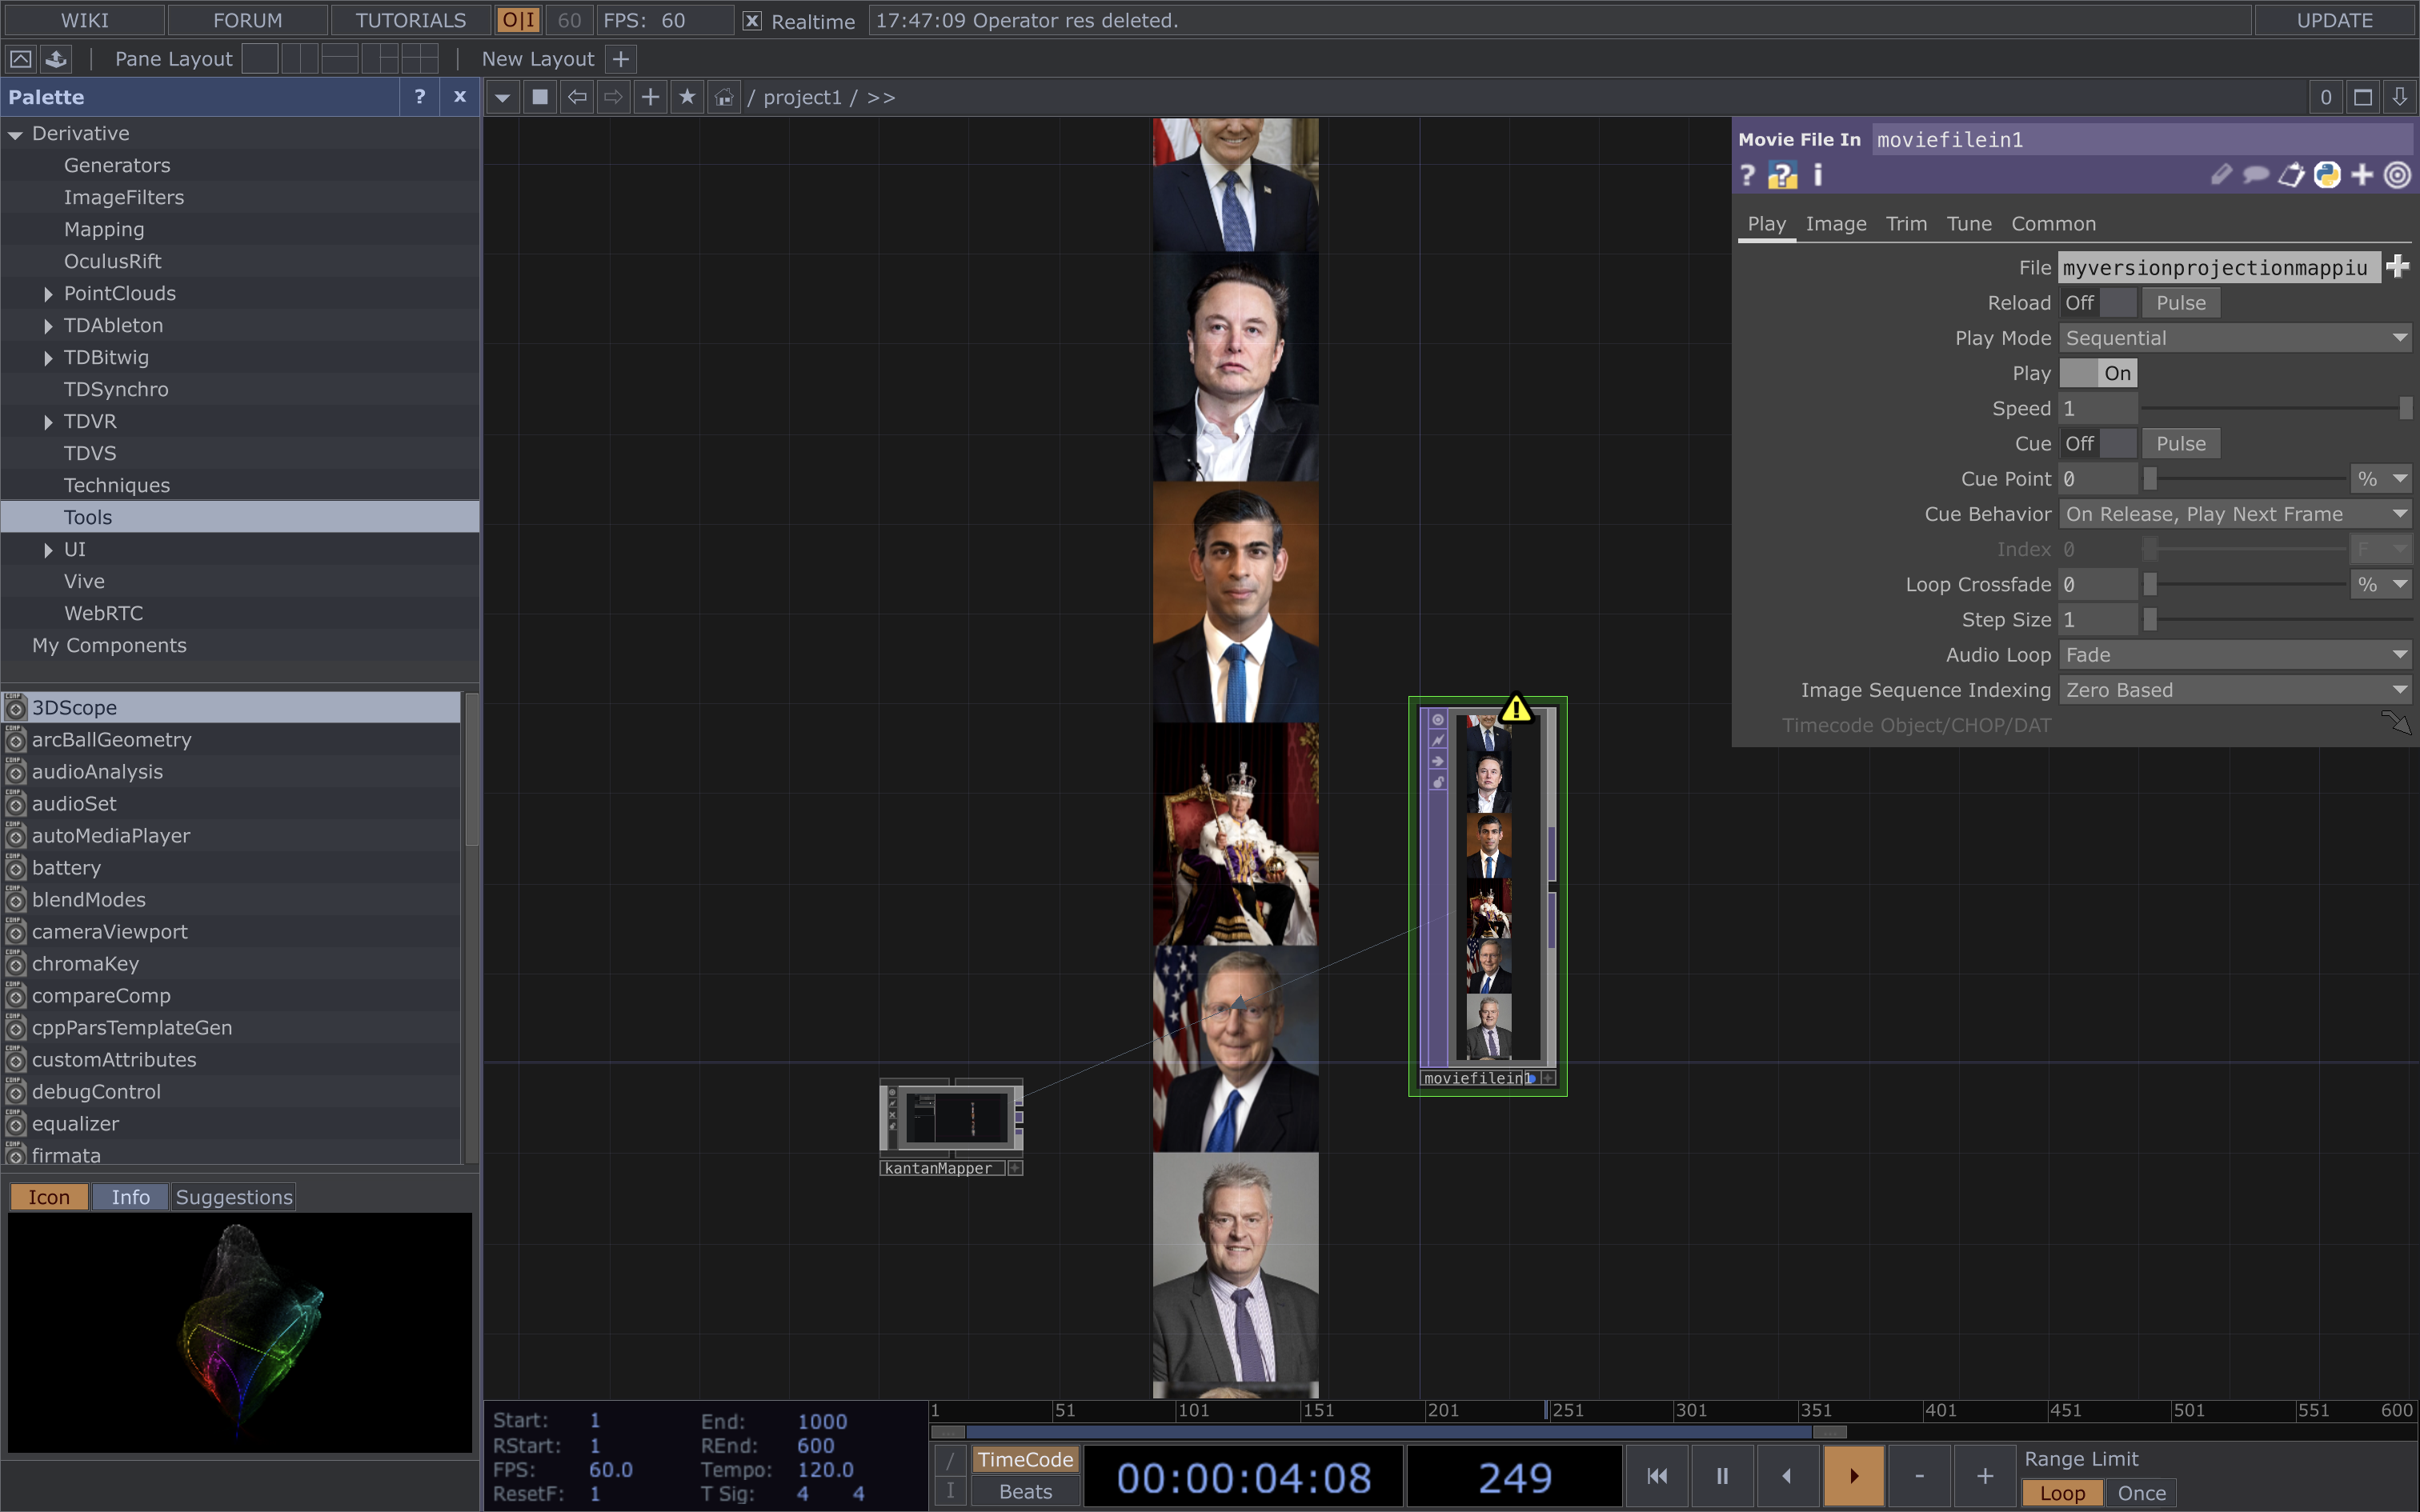The width and height of the screenshot is (2420, 1512).
Task: Open the TUTORIALS link
Action: (x=410, y=20)
